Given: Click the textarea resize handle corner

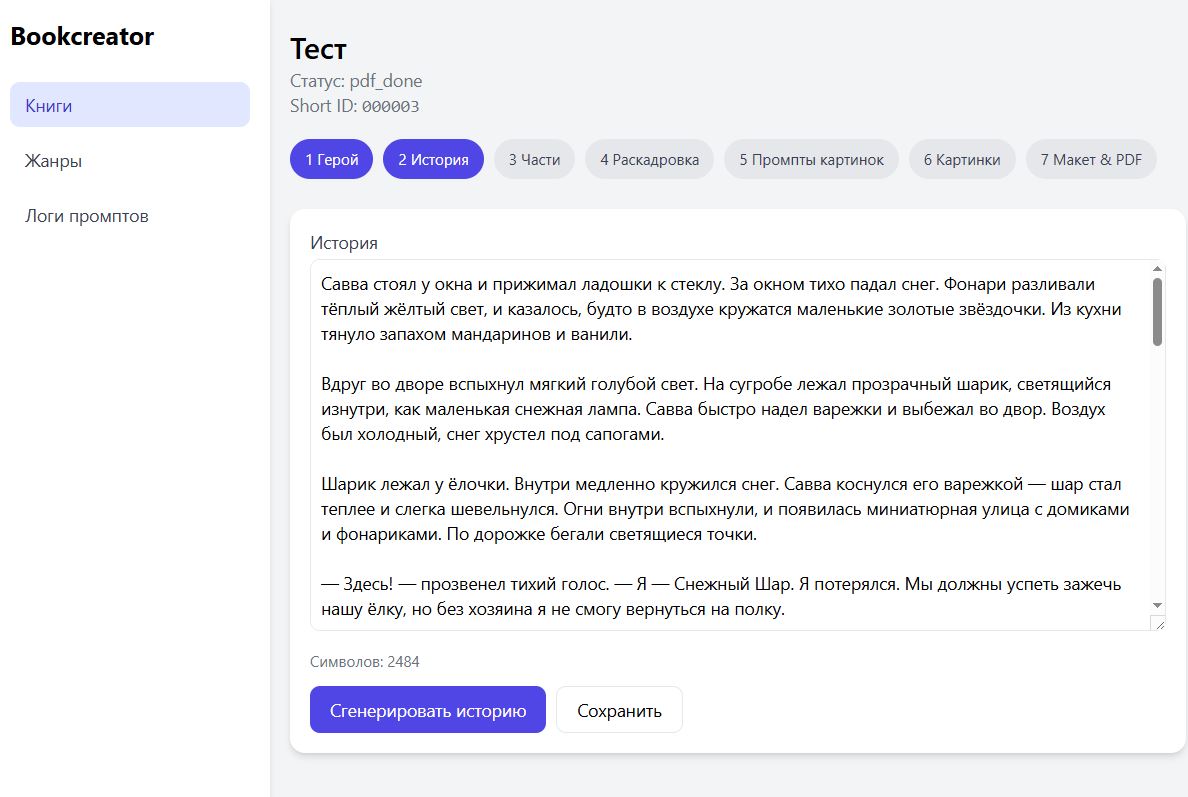Looking at the screenshot, I should click(1158, 623).
